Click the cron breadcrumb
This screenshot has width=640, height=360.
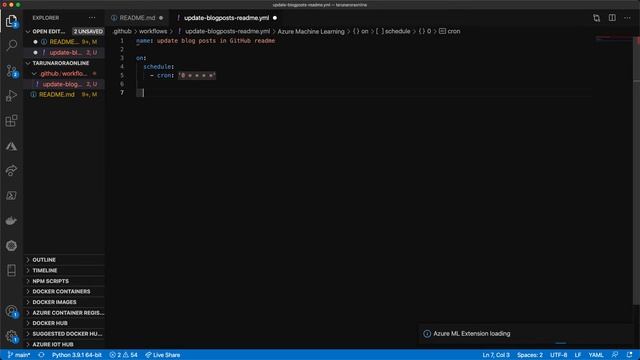point(449,31)
